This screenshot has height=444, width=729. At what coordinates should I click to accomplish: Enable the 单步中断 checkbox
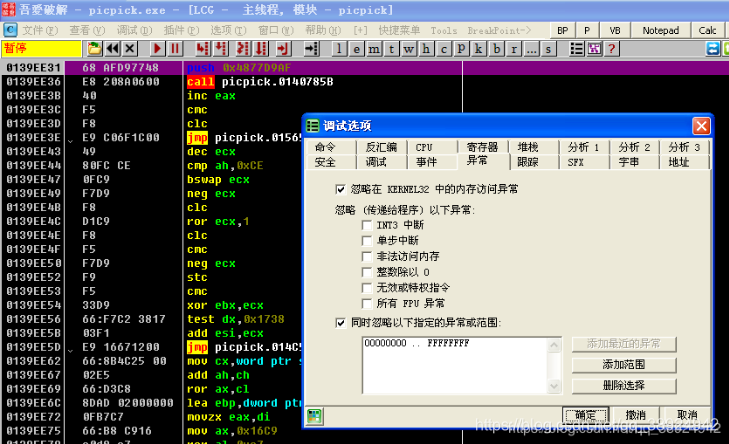click(x=367, y=240)
